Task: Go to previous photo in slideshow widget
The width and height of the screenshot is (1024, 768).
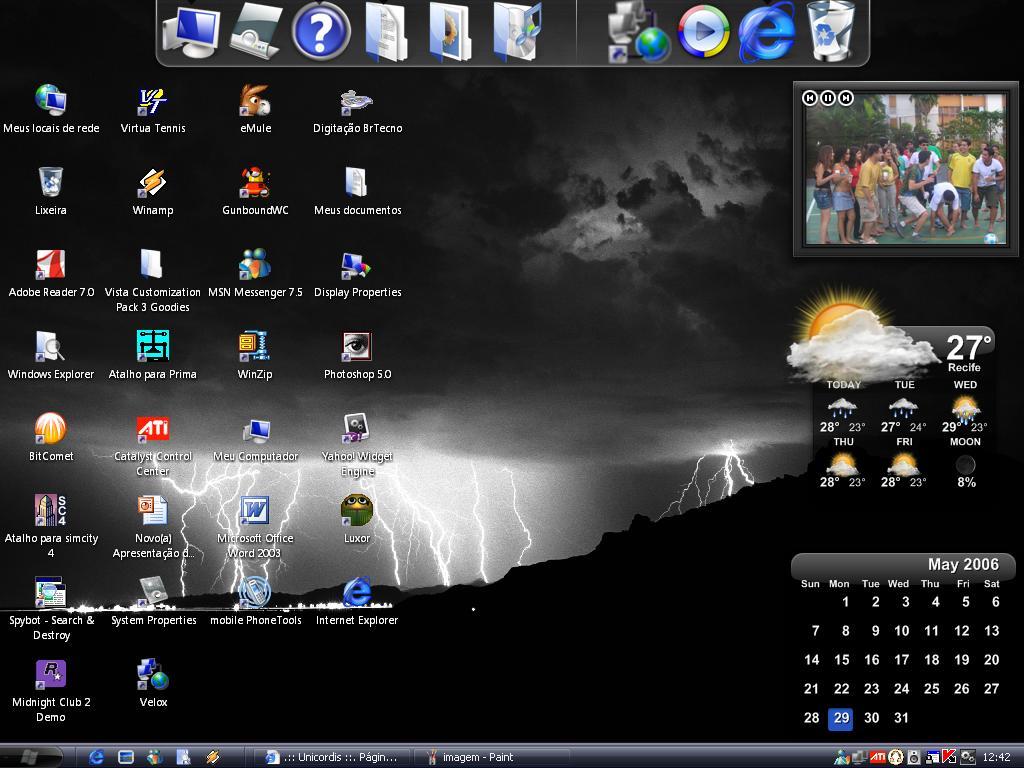Action: click(x=810, y=98)
